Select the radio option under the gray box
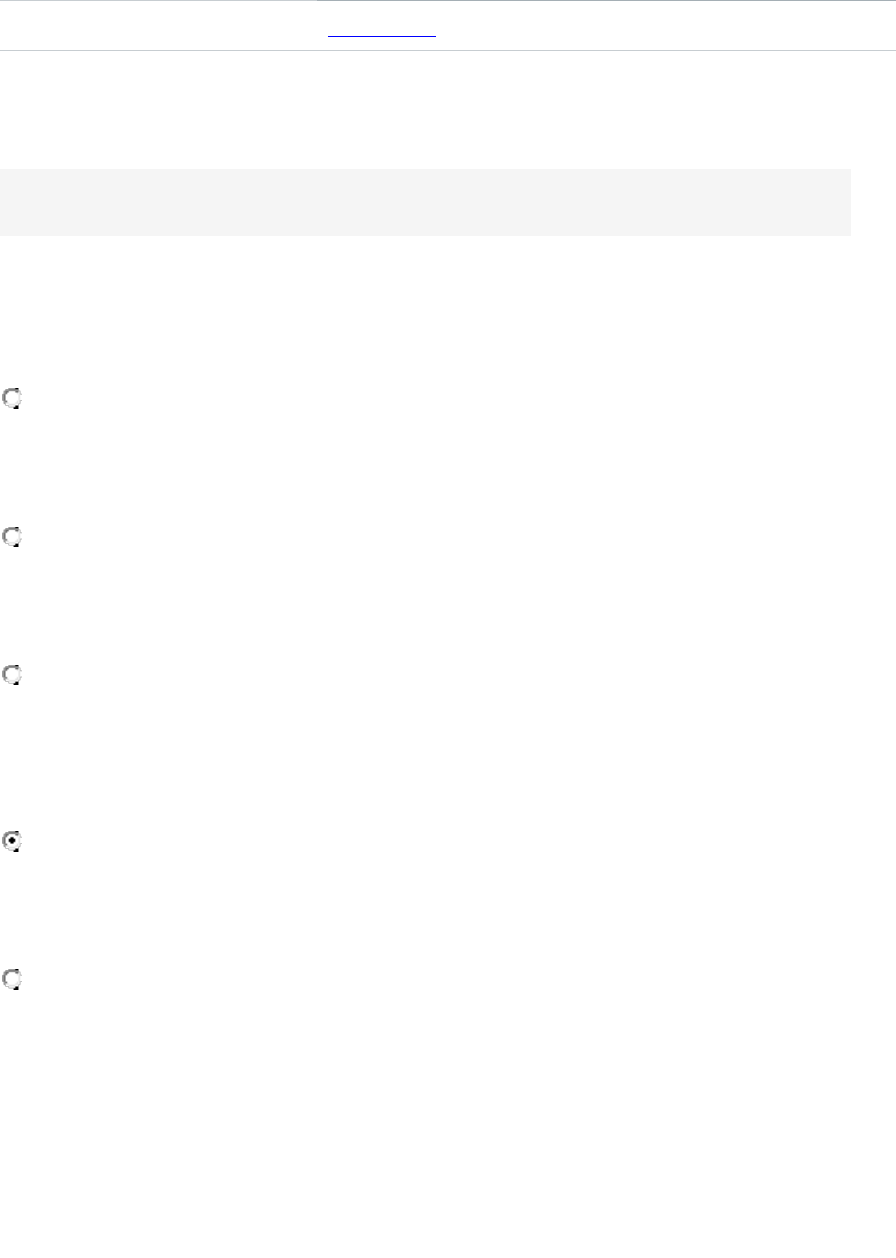 click(x=13, y=399)
